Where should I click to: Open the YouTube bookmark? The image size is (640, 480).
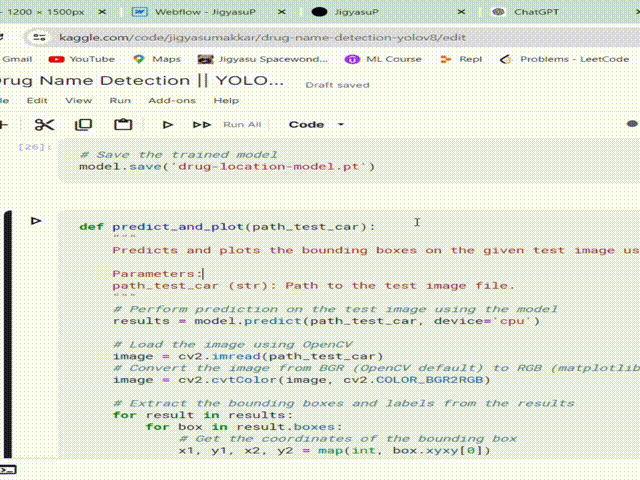(82, 59)
